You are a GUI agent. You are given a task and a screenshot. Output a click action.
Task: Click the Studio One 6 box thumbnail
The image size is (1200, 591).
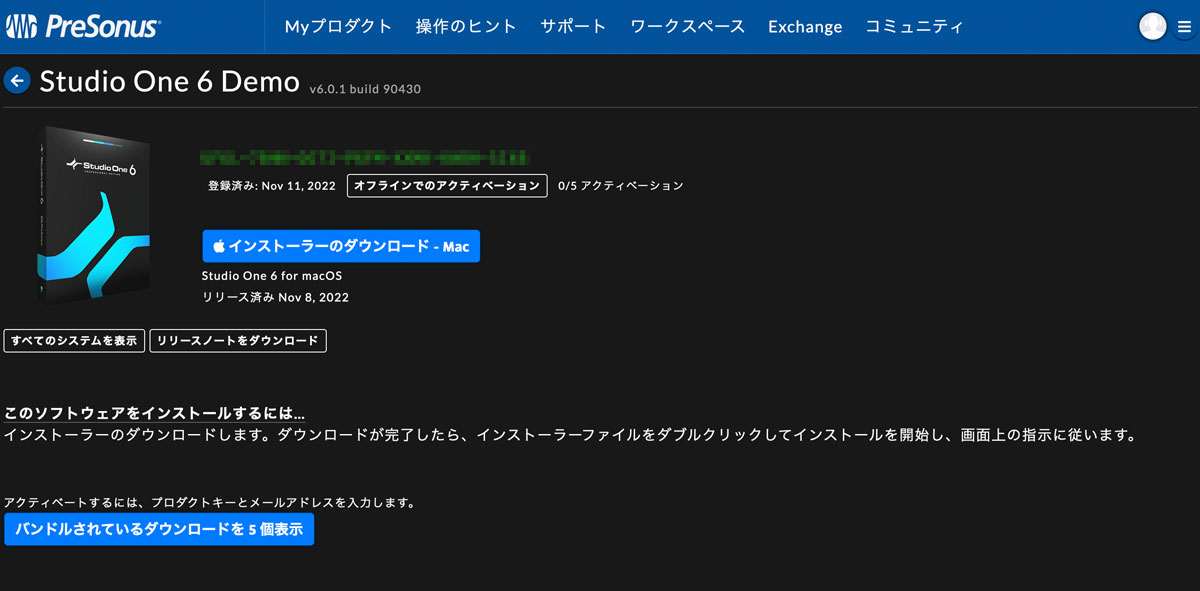(93, 214)
